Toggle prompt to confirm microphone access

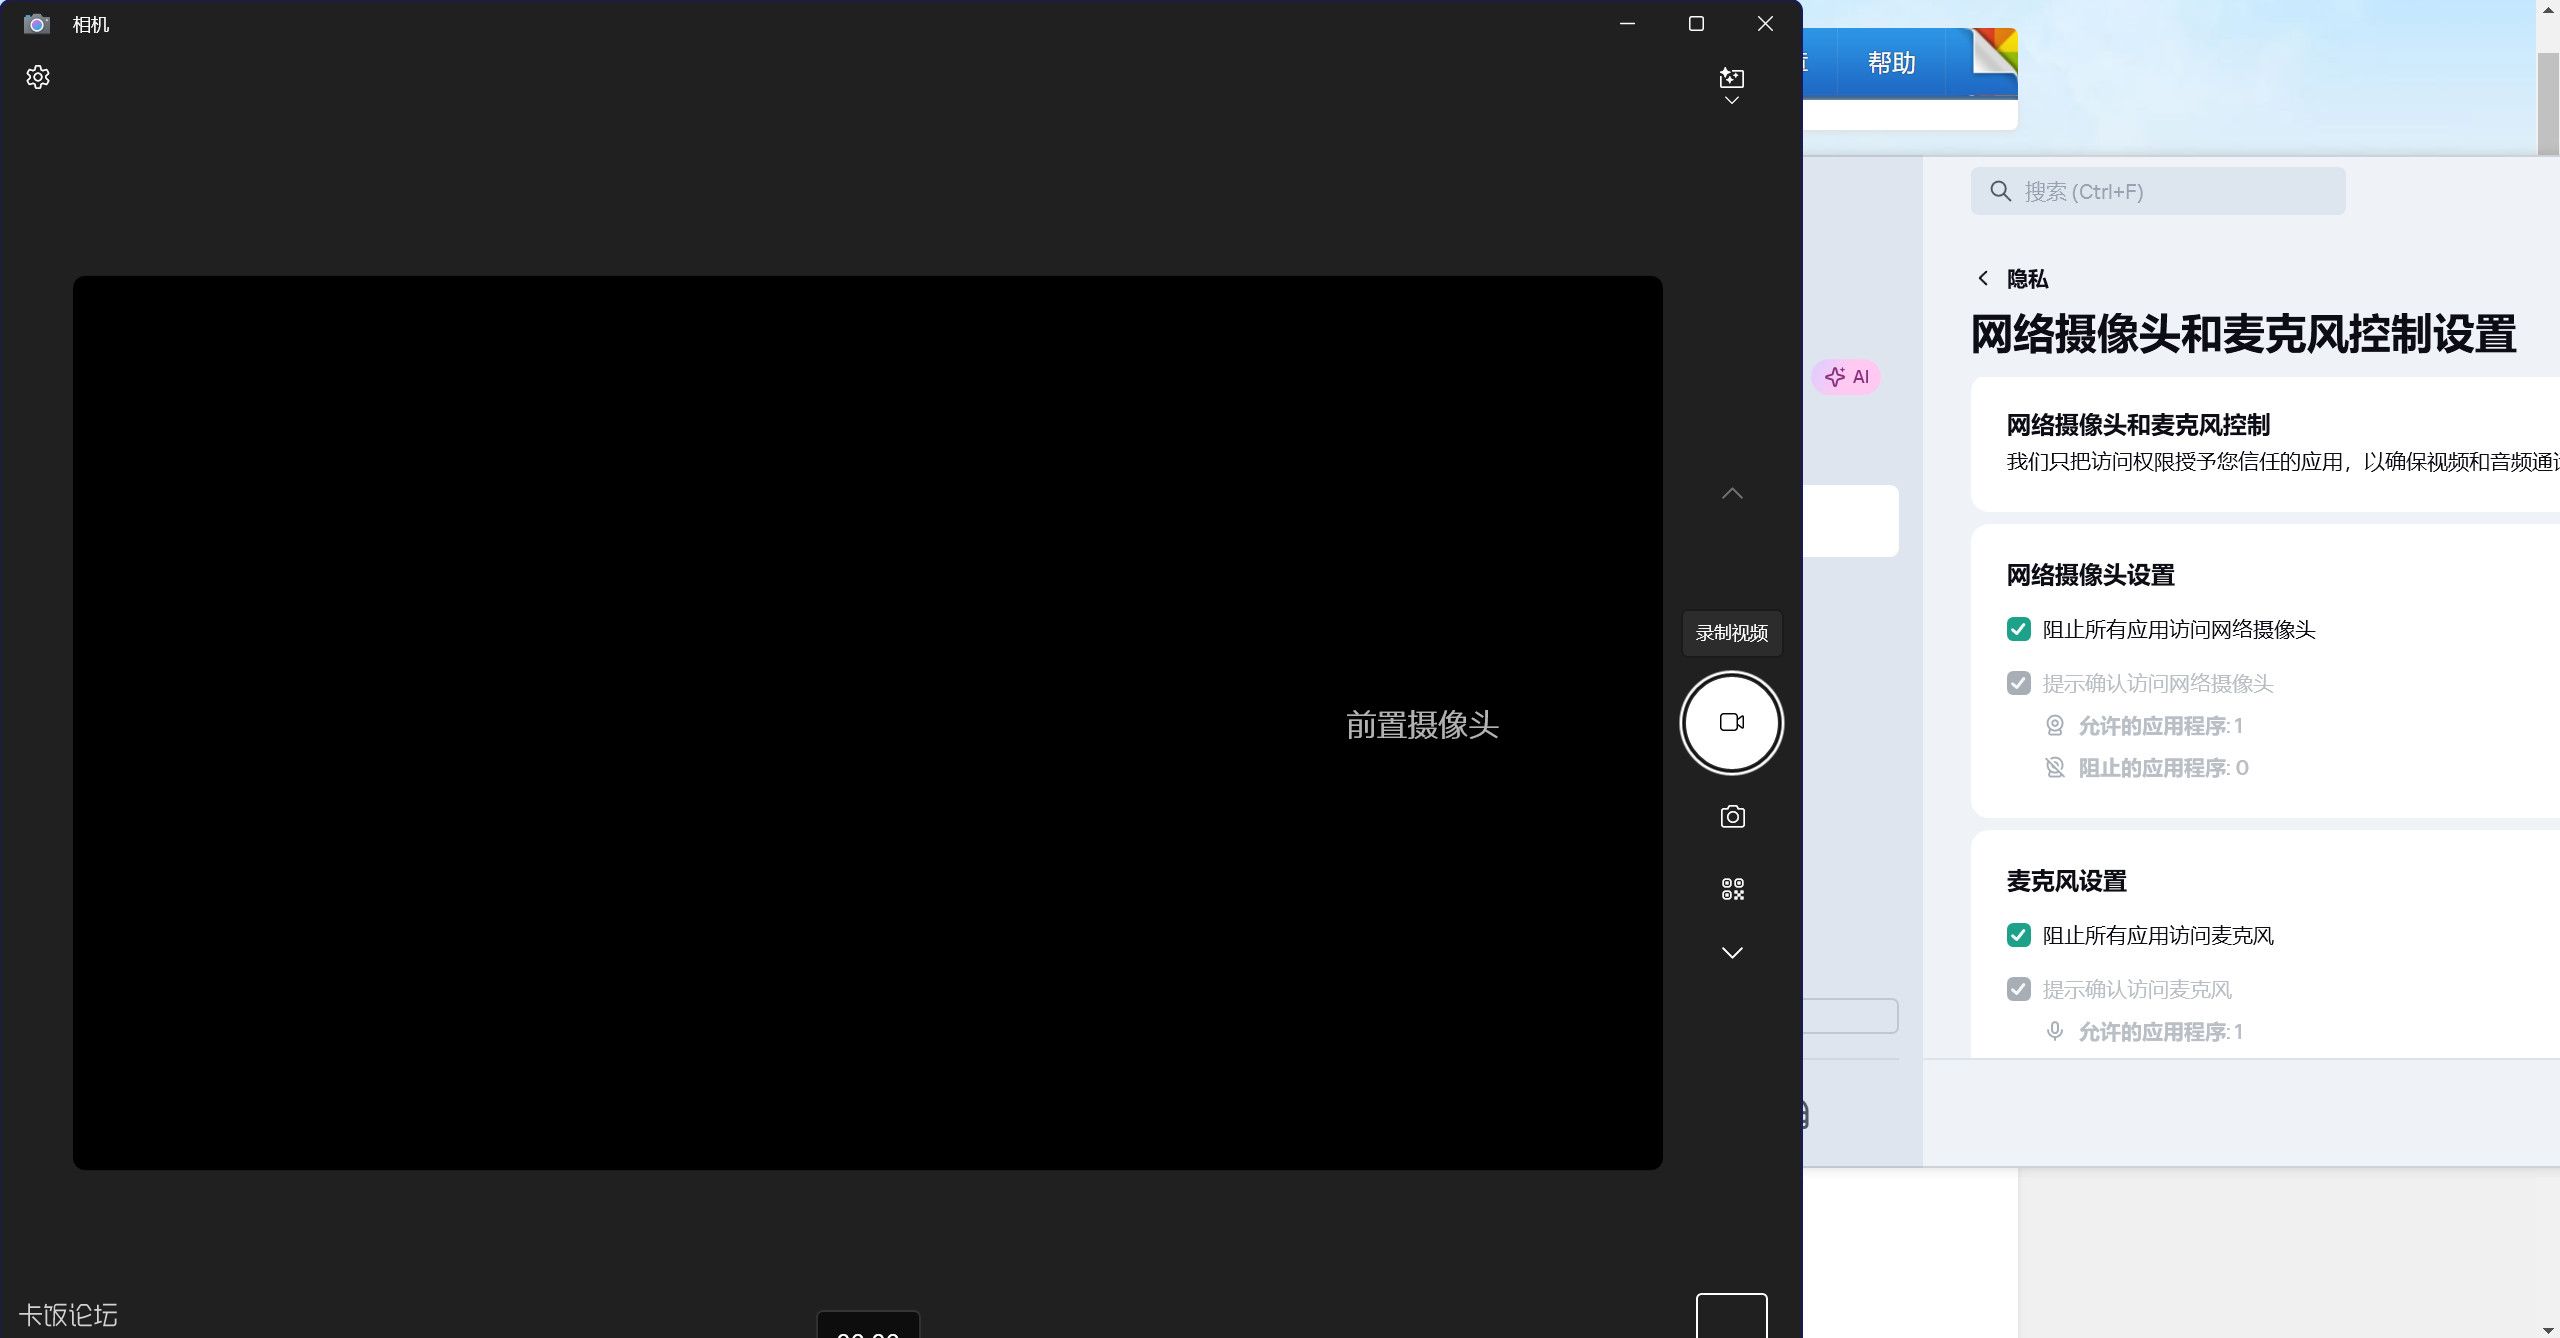coord(2019,989)
